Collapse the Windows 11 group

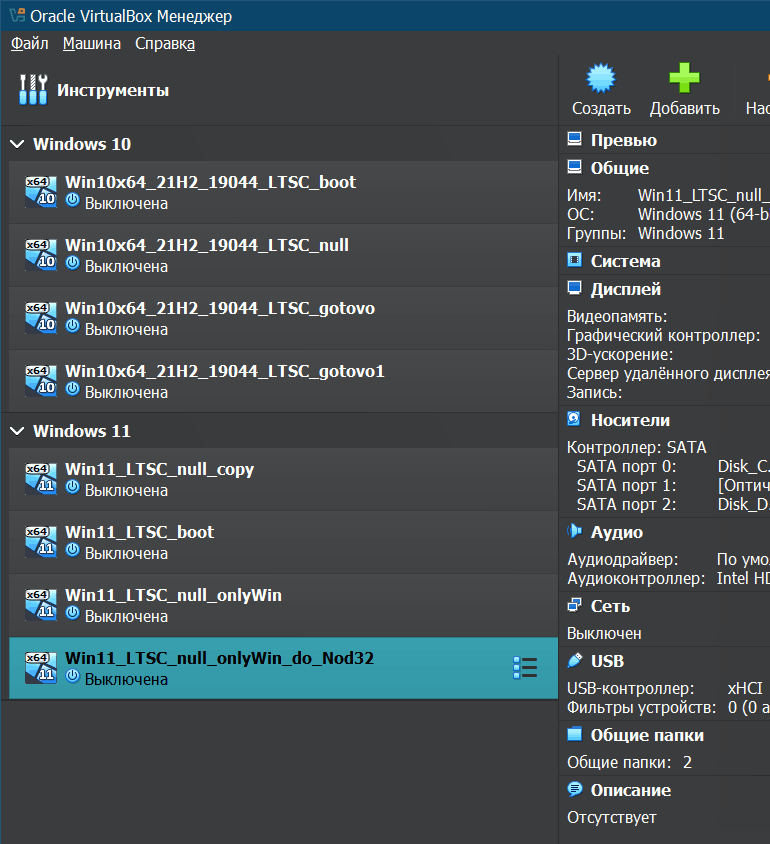17,431
